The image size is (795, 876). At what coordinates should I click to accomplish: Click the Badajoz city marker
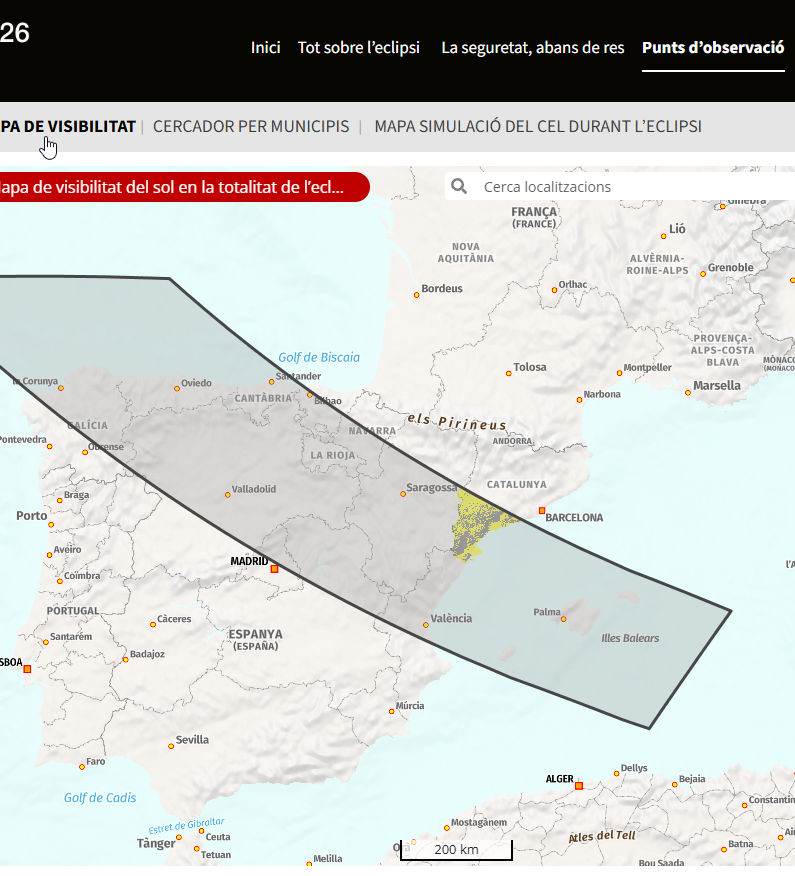coord(126,660)
